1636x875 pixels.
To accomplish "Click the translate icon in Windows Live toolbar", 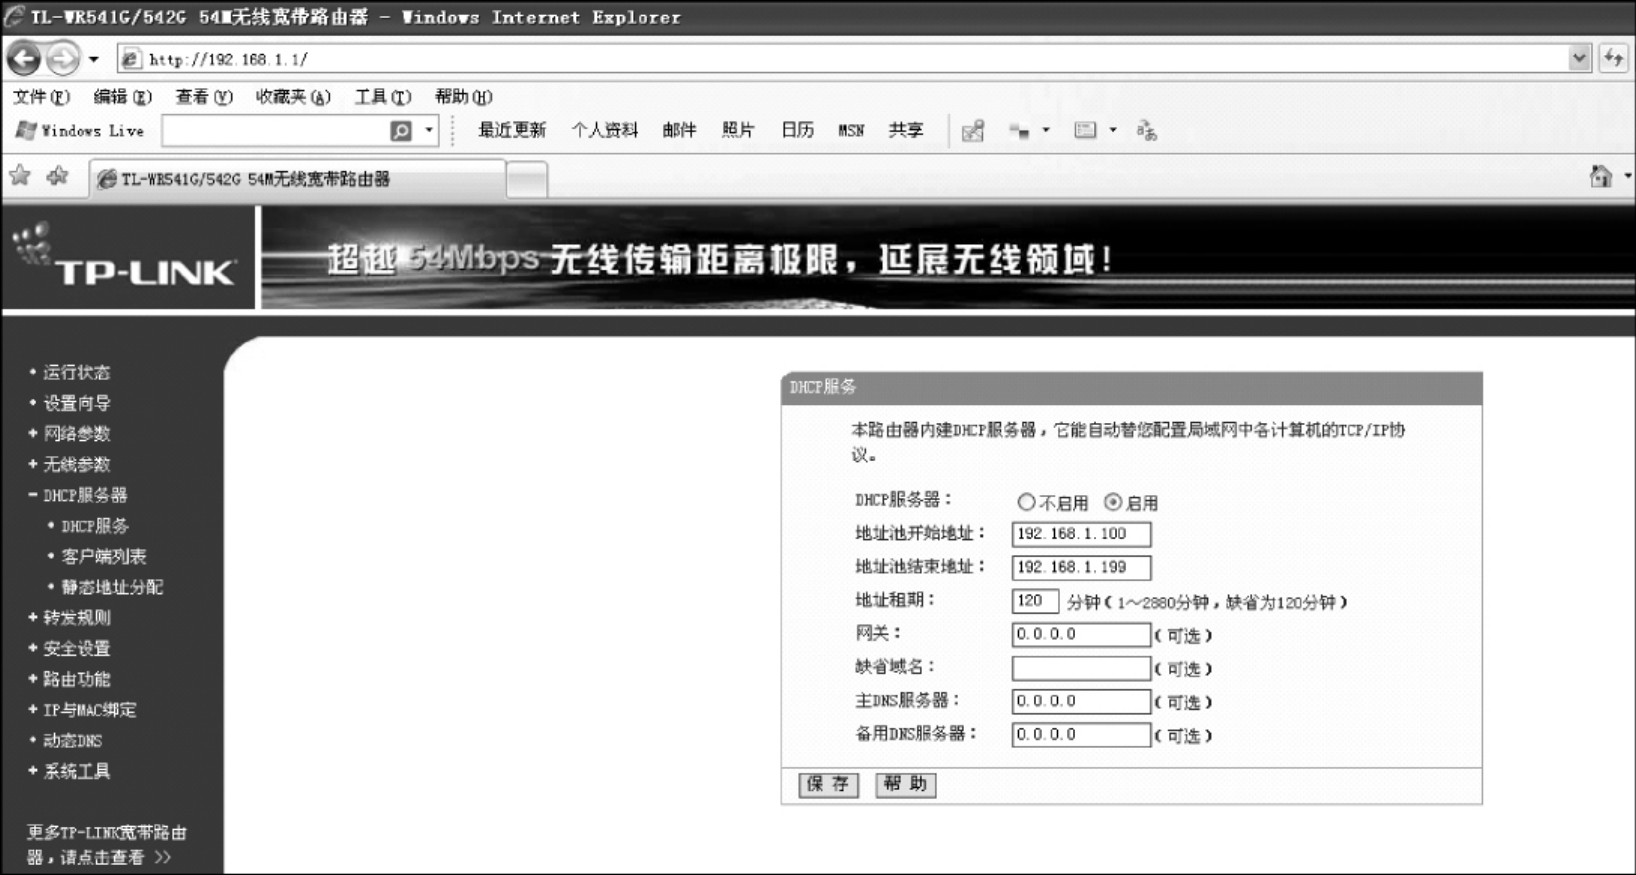I will [x=1147, y=131].
